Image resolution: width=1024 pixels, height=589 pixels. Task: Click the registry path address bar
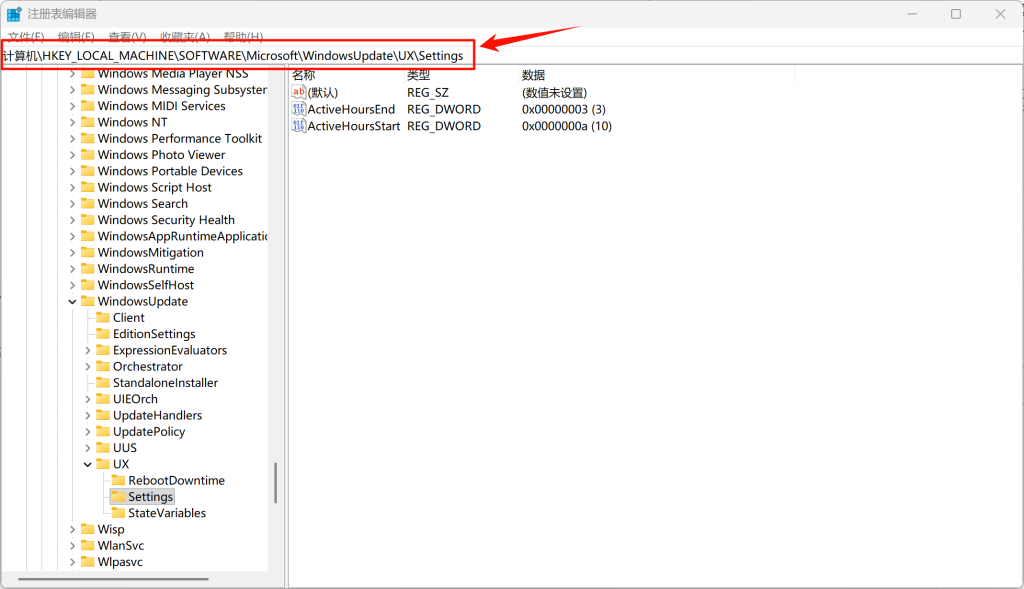point(240,56)
